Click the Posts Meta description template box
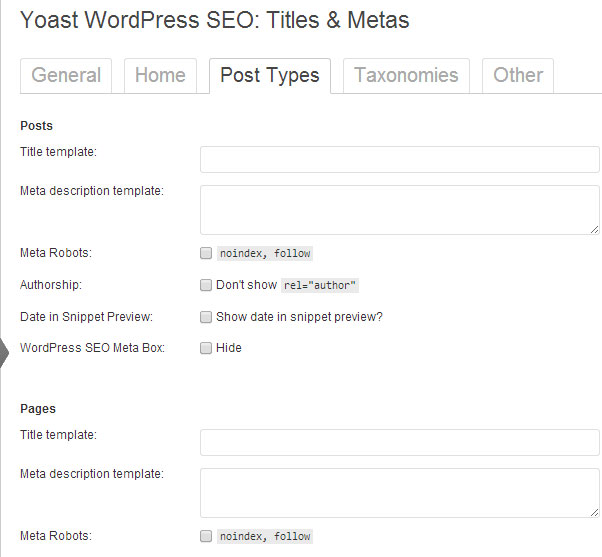The image size is (602, 557). [x=400, y=210]
